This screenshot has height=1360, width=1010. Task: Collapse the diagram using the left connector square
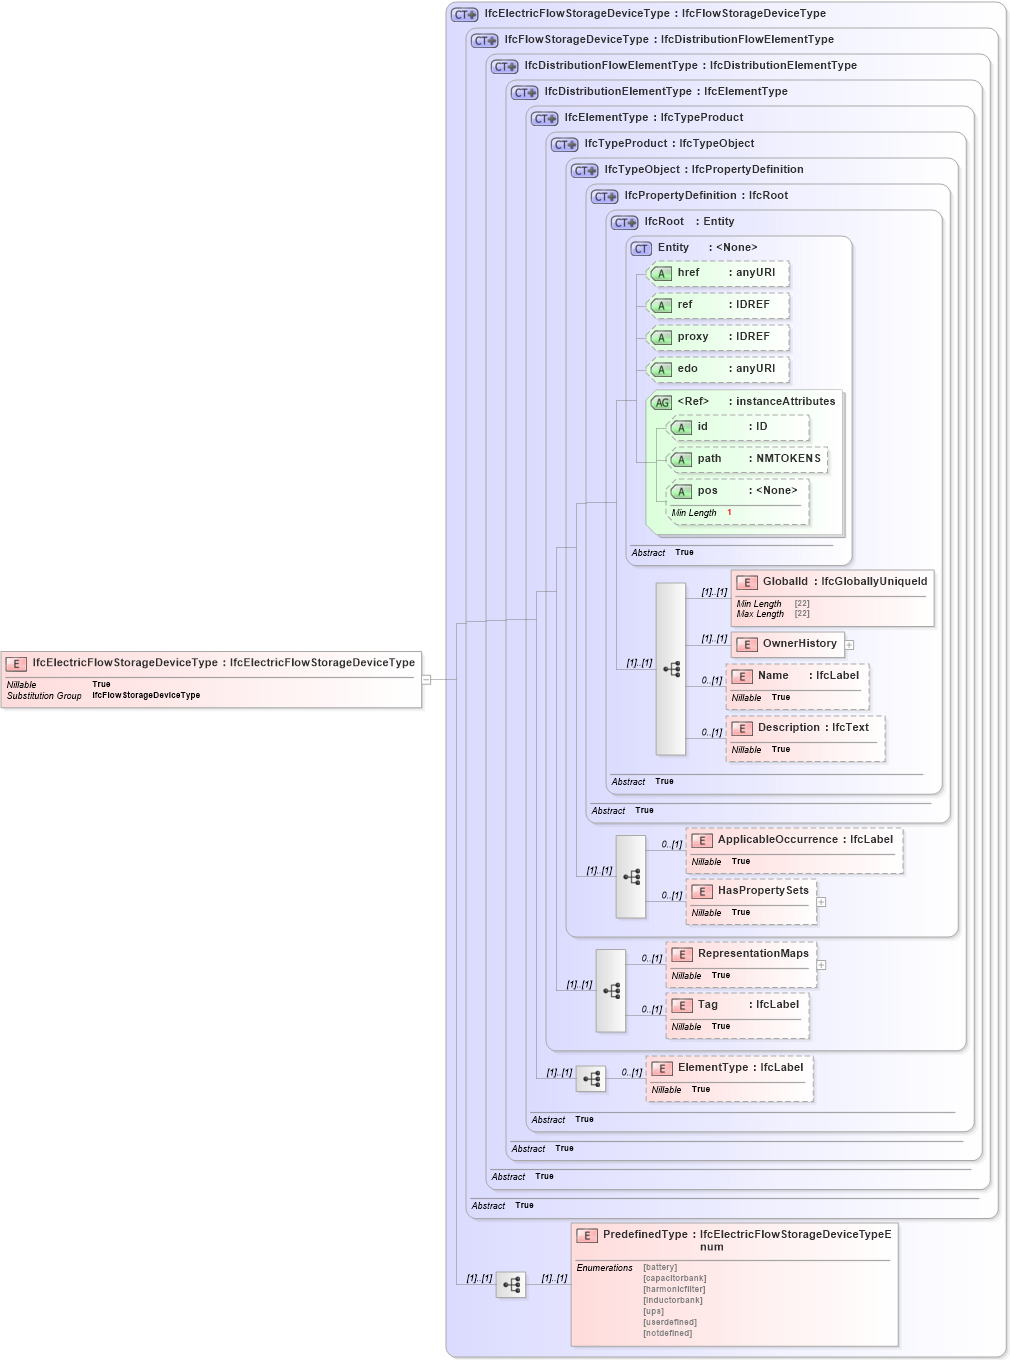(x=426, y=678)
